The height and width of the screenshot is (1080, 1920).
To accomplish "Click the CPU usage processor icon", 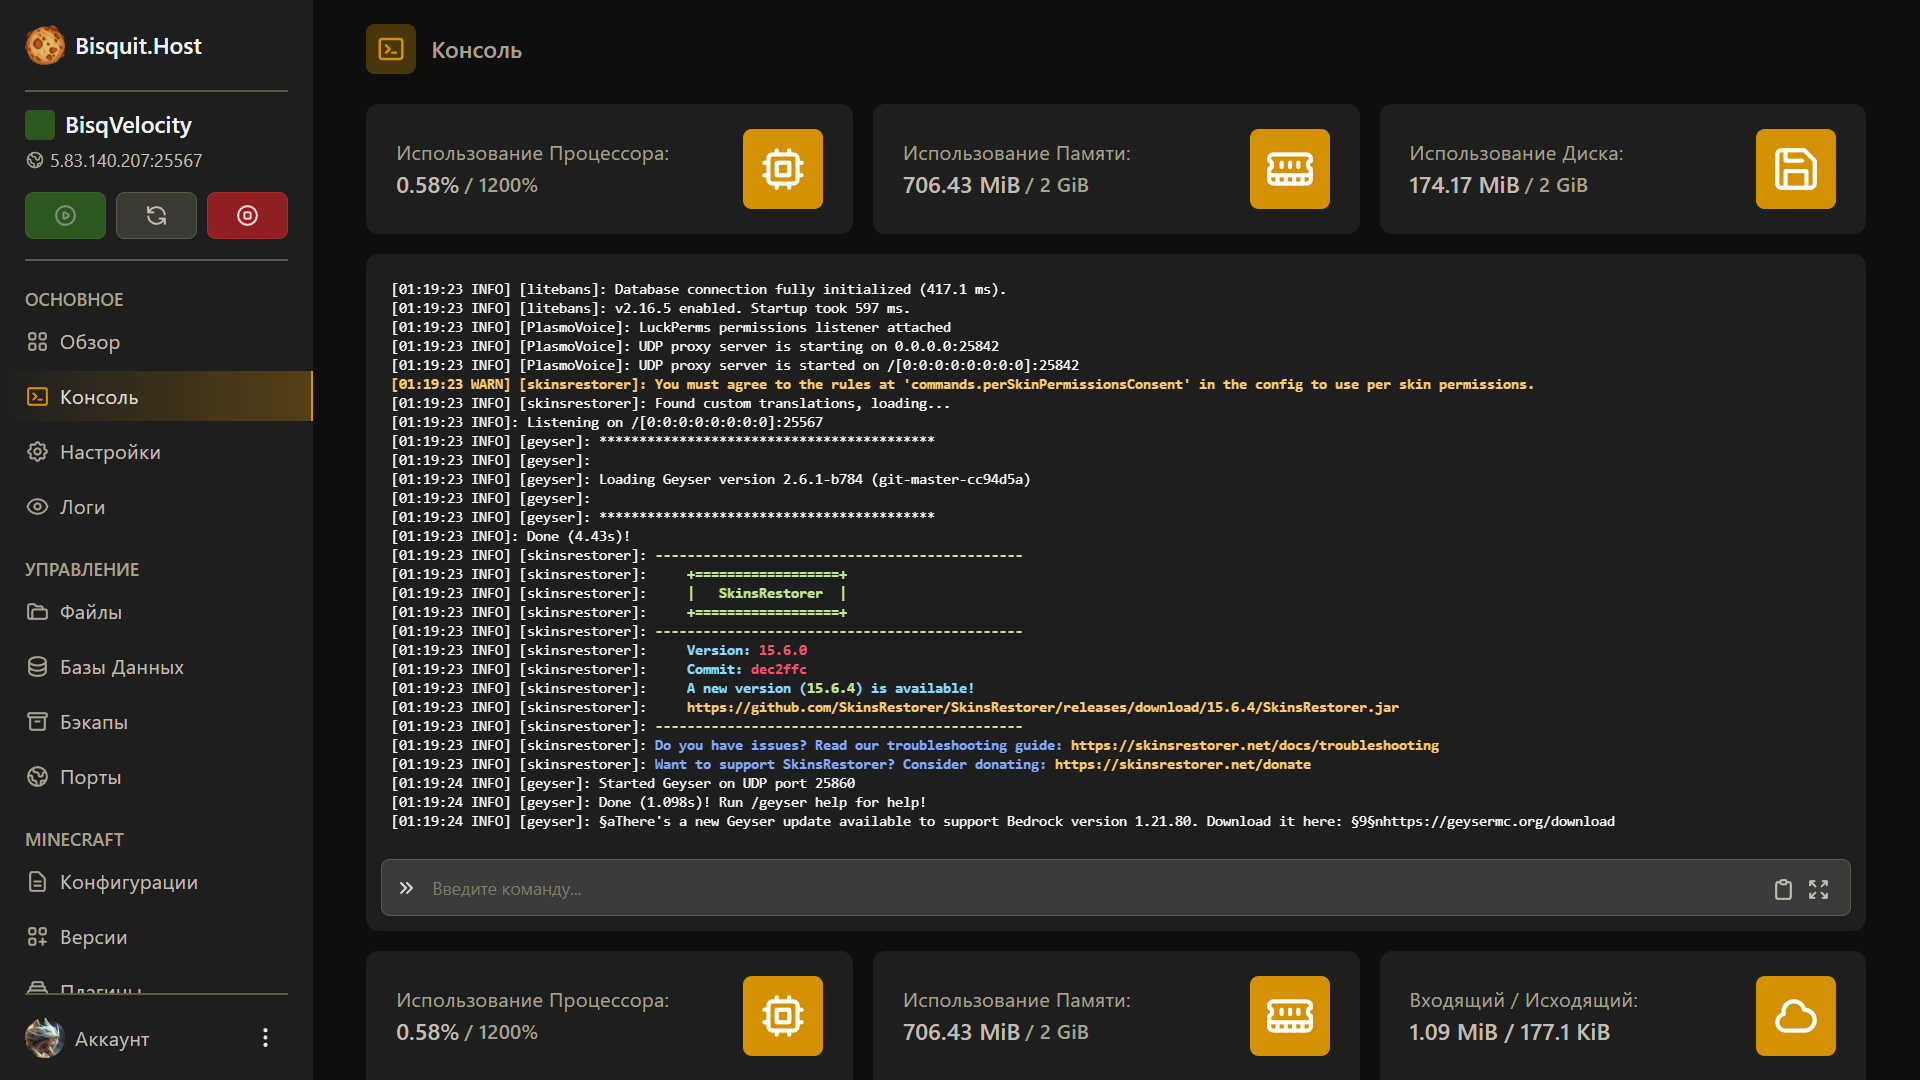I will [x=782, y=169].
